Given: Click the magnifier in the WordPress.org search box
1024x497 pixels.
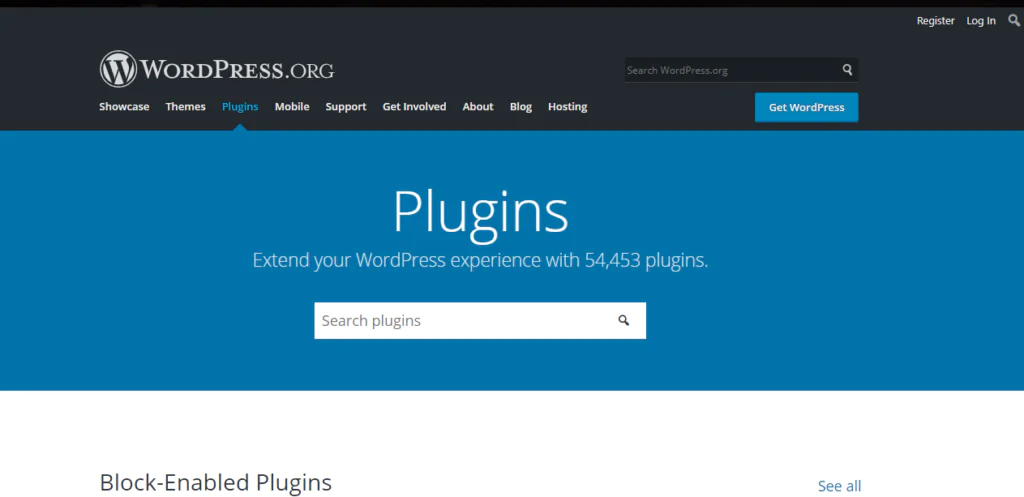Looking at the screenshot, I should (x=847, y=70).
